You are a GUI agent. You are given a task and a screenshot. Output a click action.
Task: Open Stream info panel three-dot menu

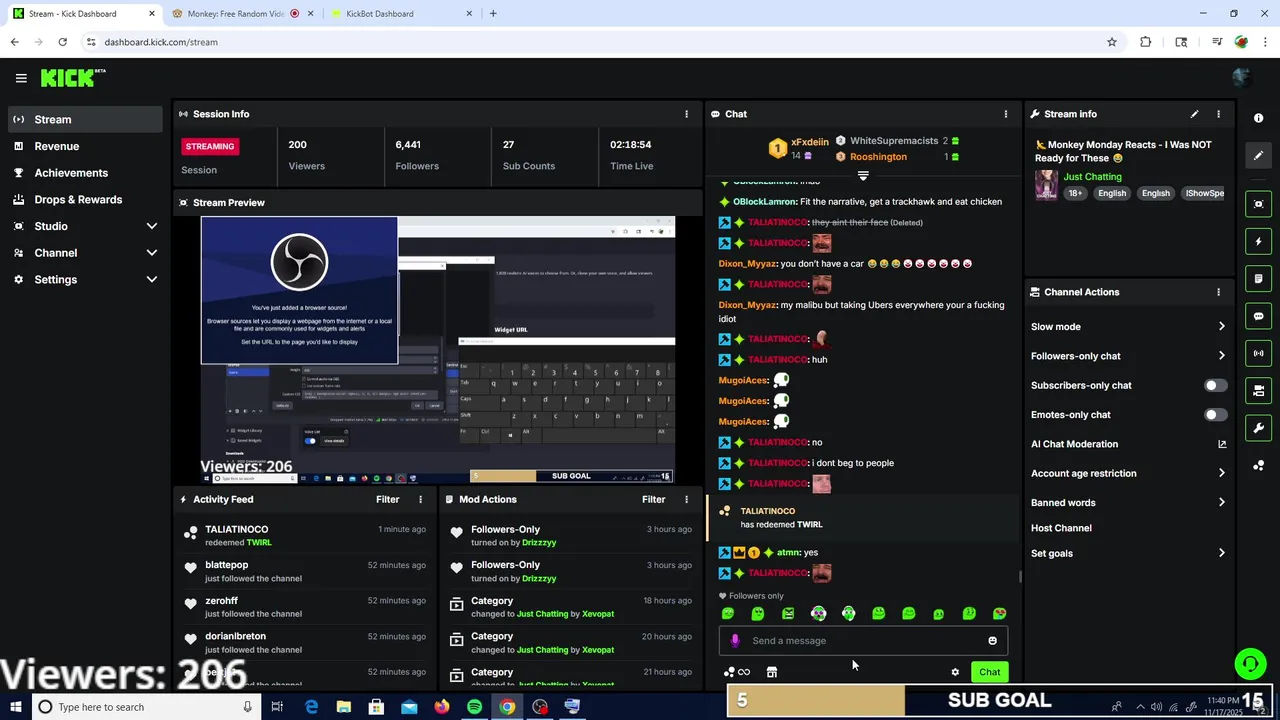(1218, 114)
